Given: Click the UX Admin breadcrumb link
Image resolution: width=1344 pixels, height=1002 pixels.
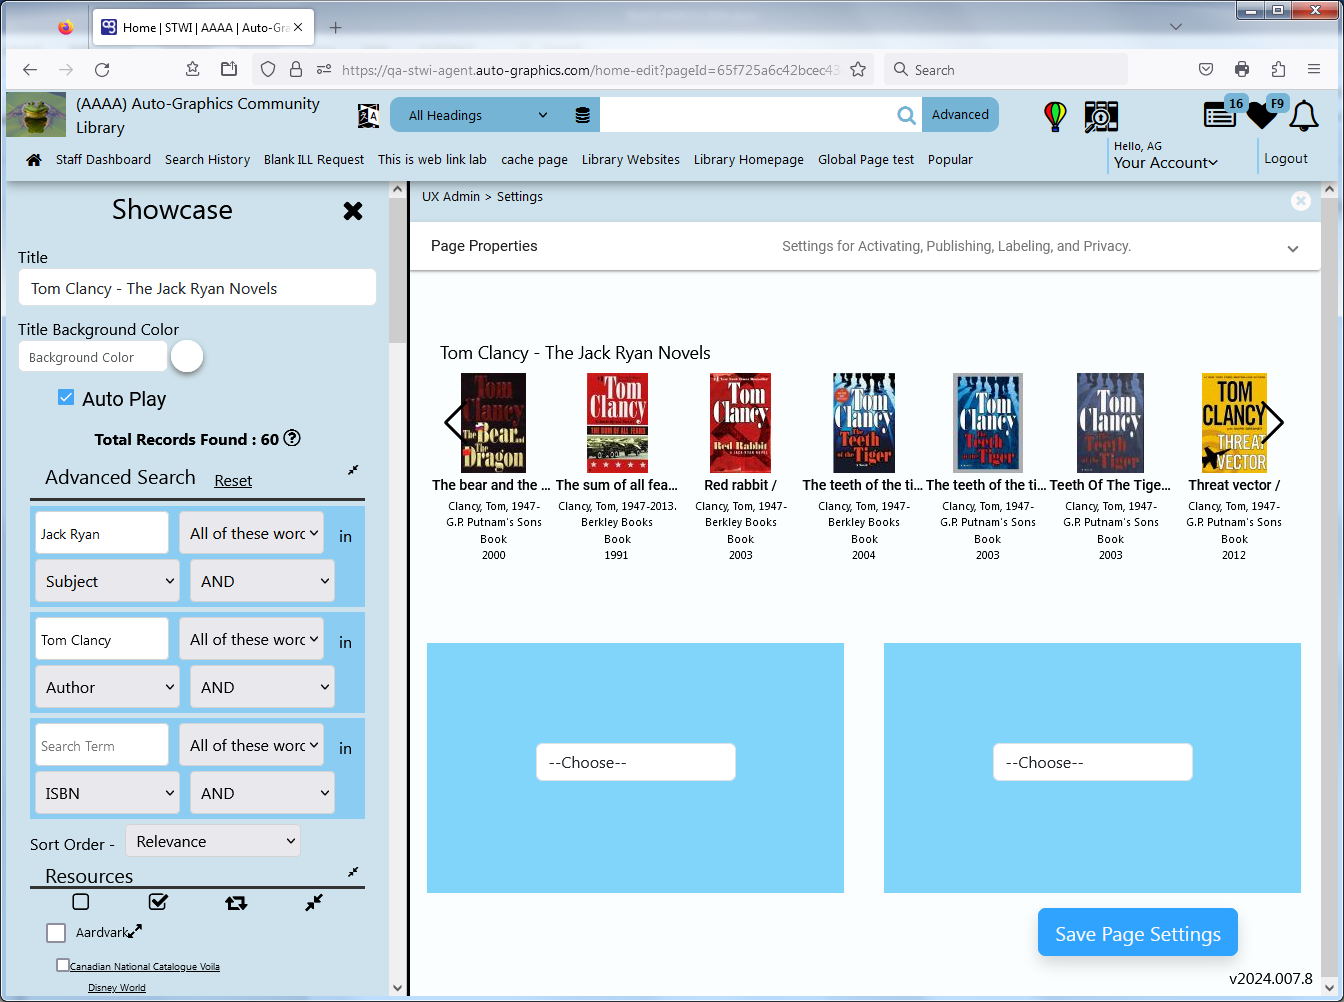Looking at the screenshot, I should tap(451, 197).
